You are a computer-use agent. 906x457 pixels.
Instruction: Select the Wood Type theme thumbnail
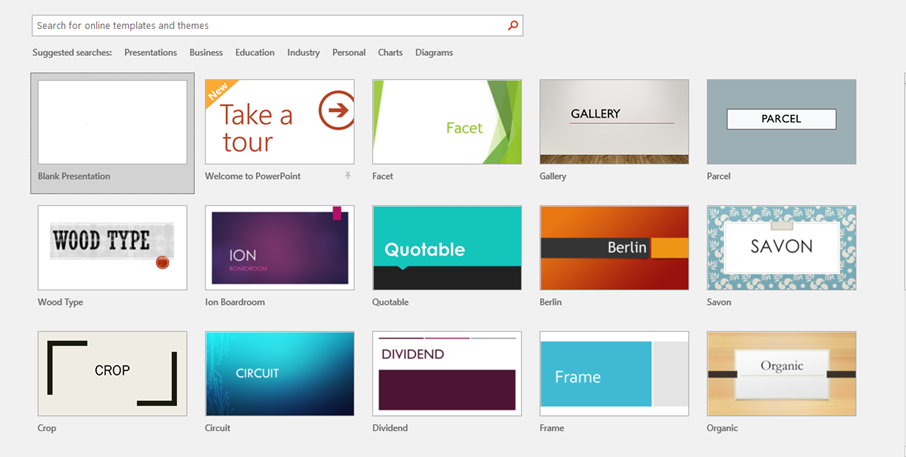click(112, 248)
